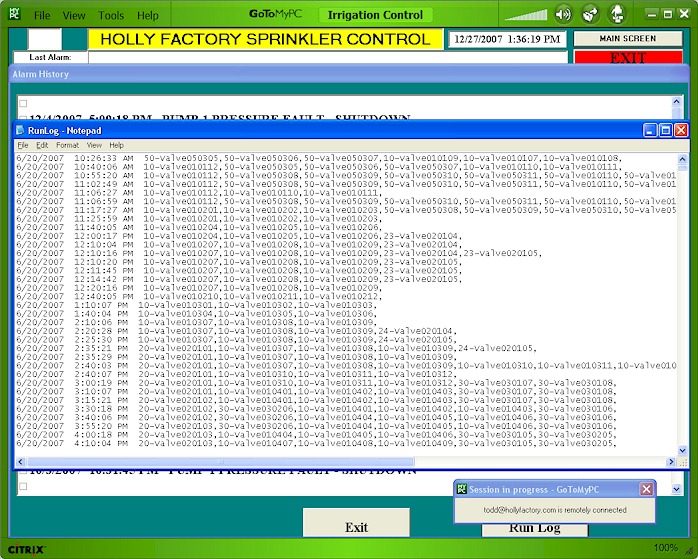Click the date and time display field
Screen dimensions: 698x559
coord(507,39)
